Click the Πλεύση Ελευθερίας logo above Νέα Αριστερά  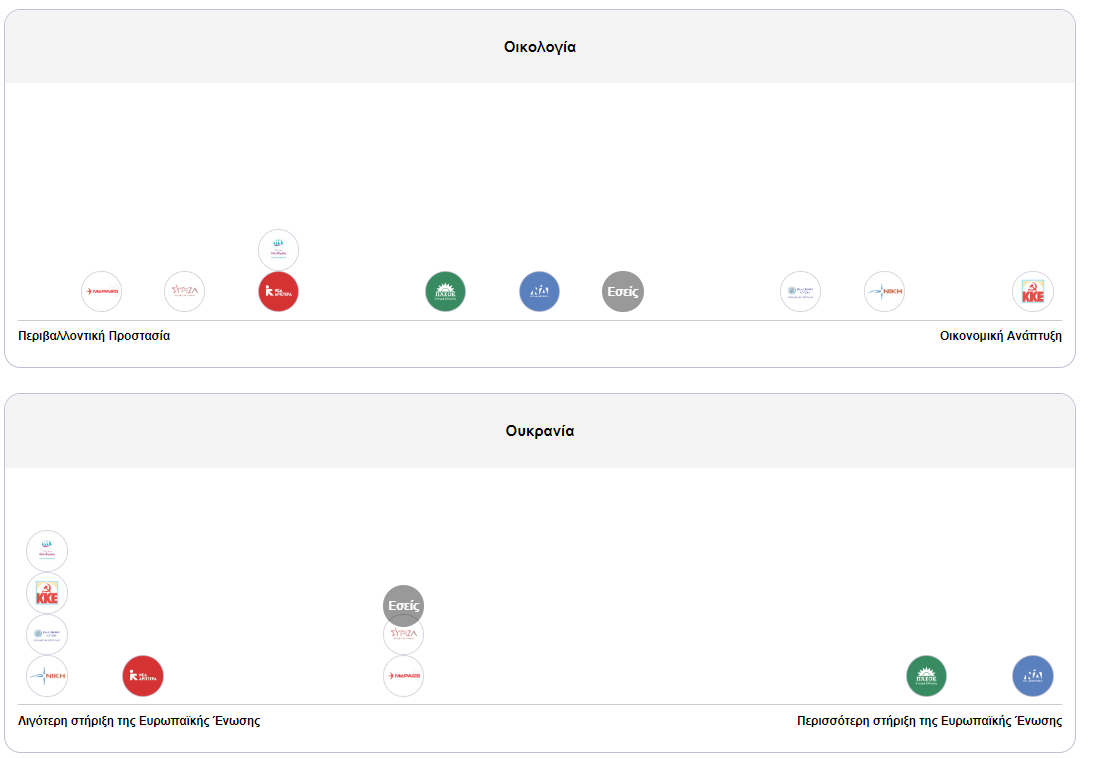tap(278, 250)
